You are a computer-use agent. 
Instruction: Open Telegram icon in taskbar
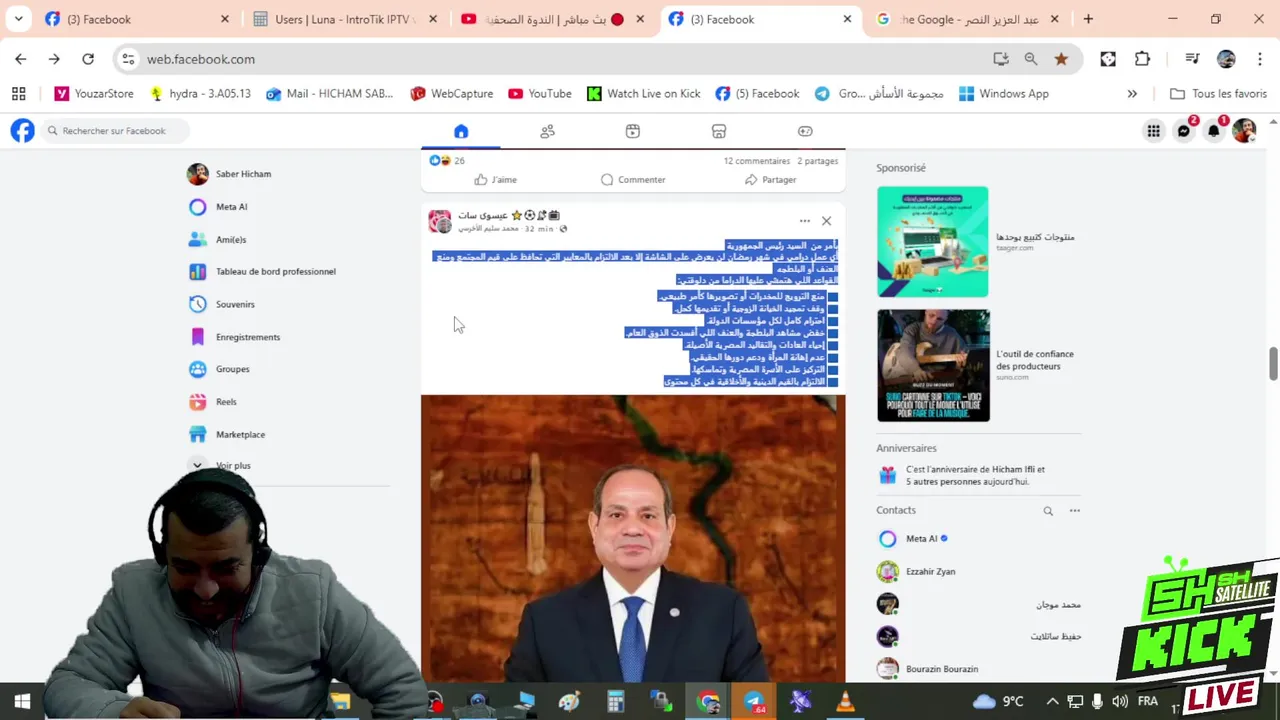754,702
